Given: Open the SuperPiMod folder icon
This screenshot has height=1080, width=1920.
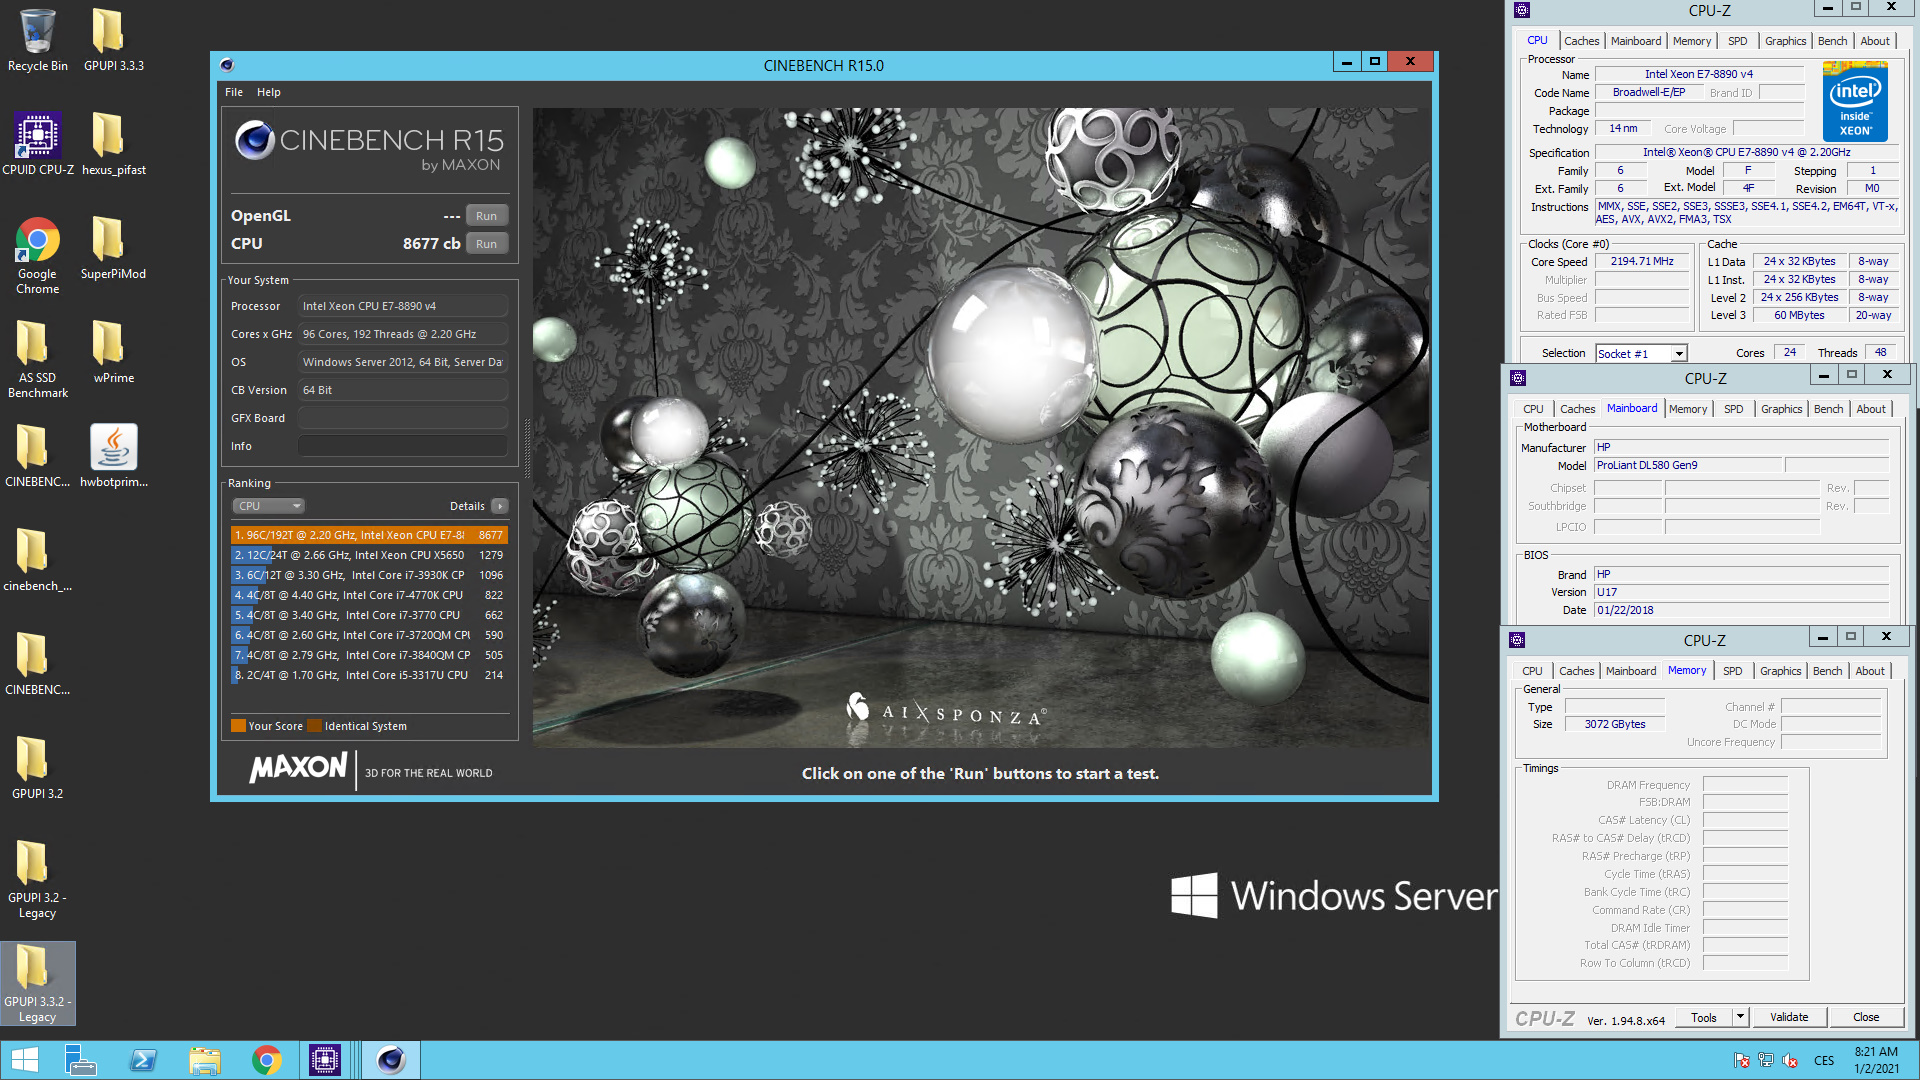Looking at the screenshot, I should click(113, 249).
